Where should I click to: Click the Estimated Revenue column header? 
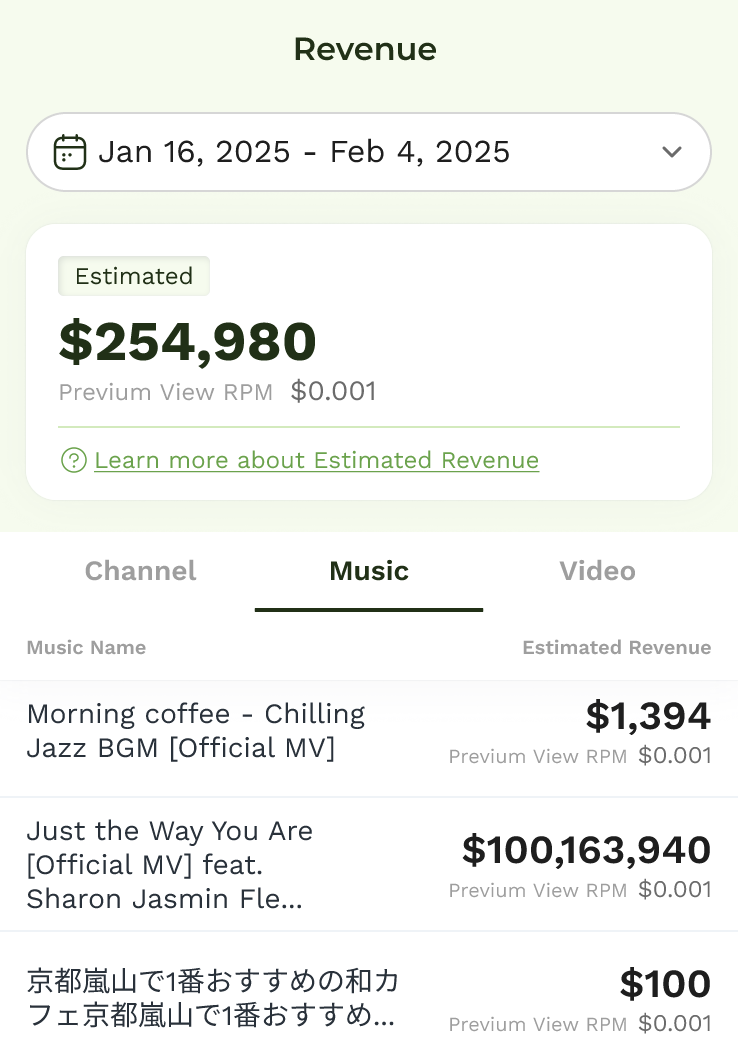pyautogui.click(x=616, y=647)
